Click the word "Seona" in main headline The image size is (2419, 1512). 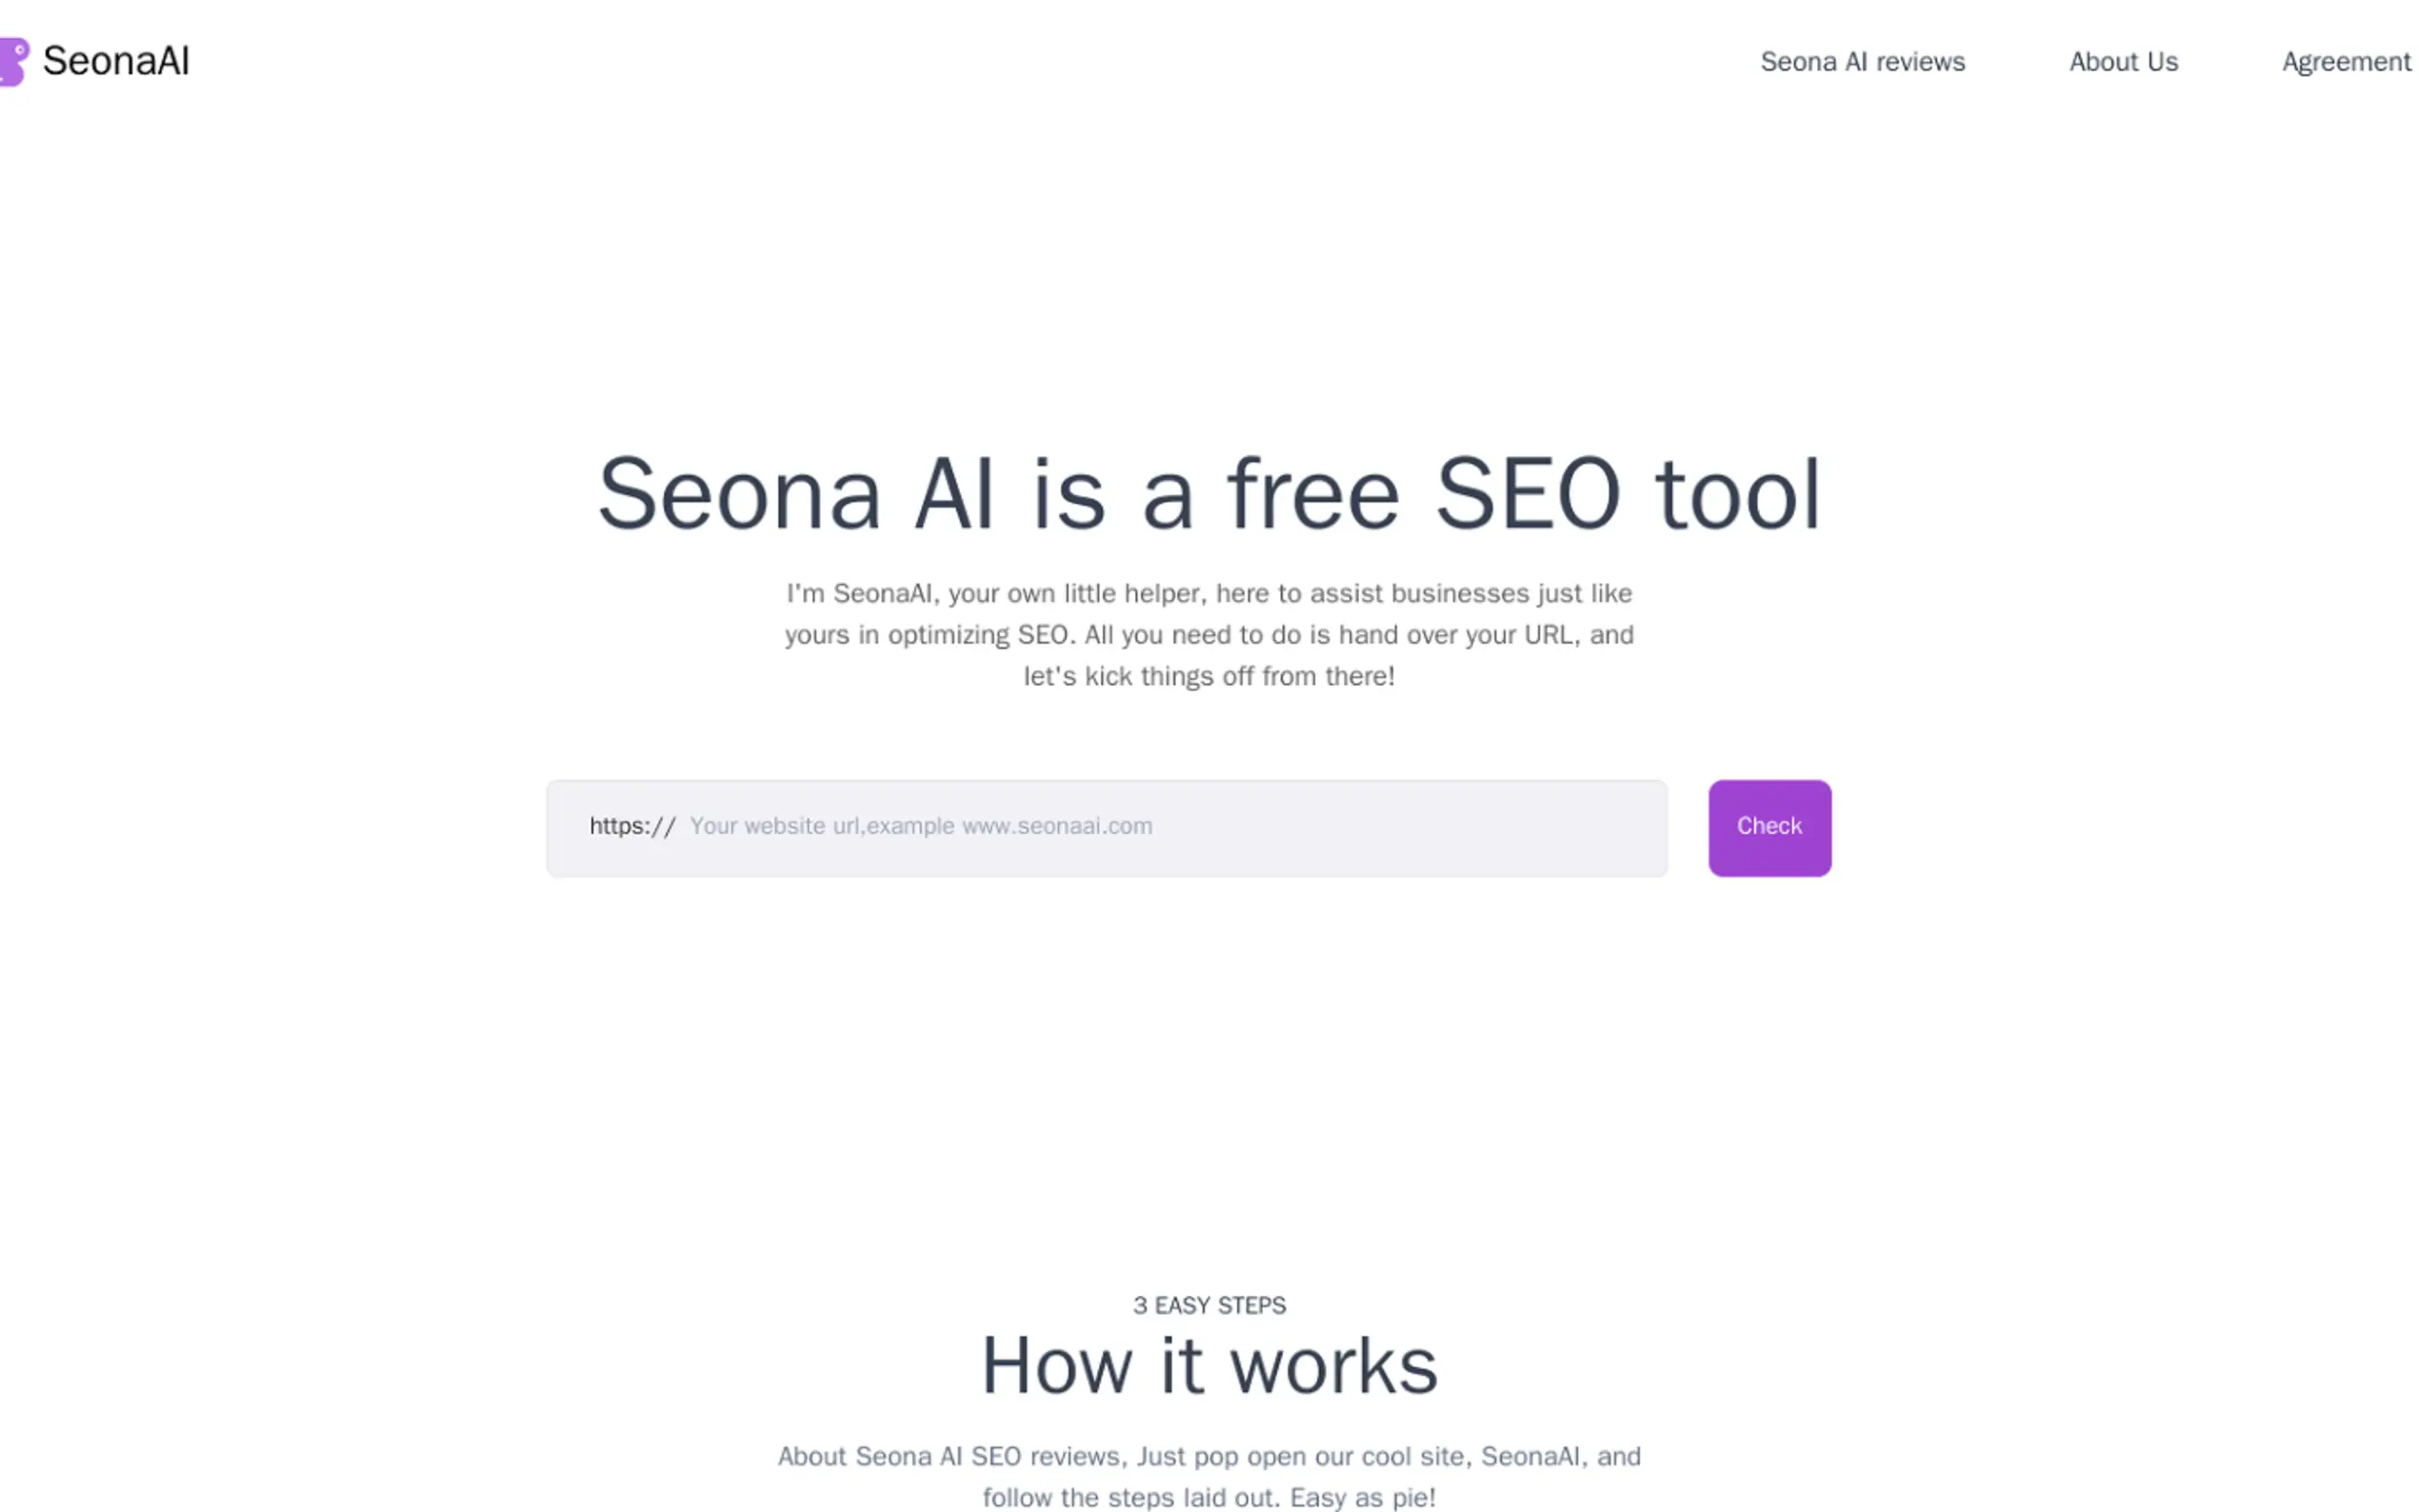point(739,494)
